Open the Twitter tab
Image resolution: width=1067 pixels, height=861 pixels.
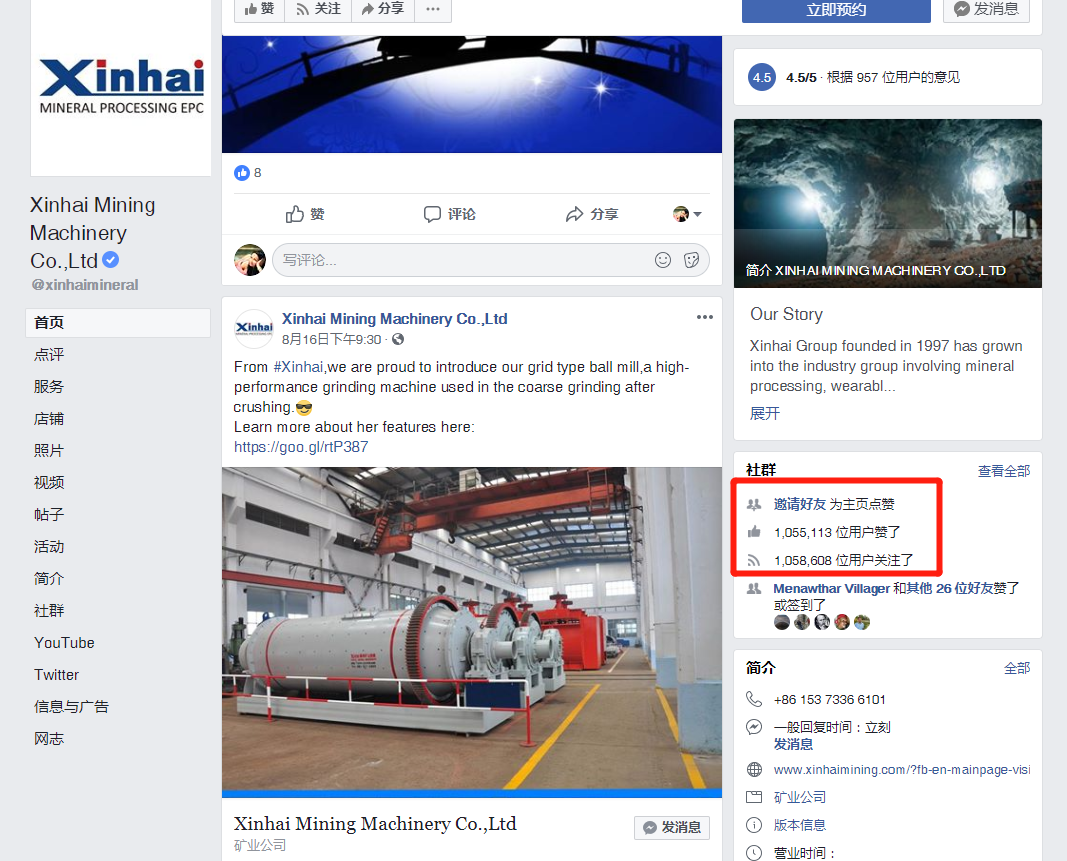[x=56, y=675]
